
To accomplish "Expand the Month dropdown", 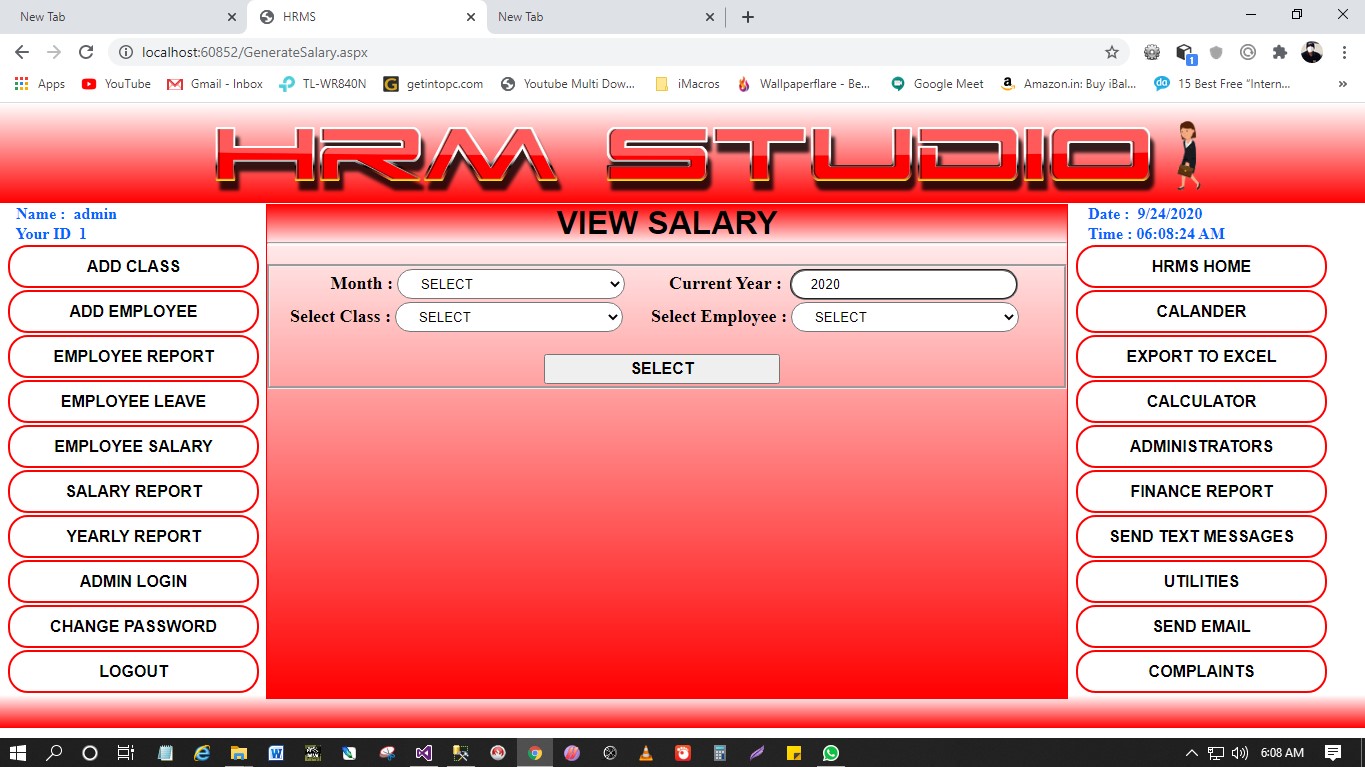I will [x=511, y=284].
